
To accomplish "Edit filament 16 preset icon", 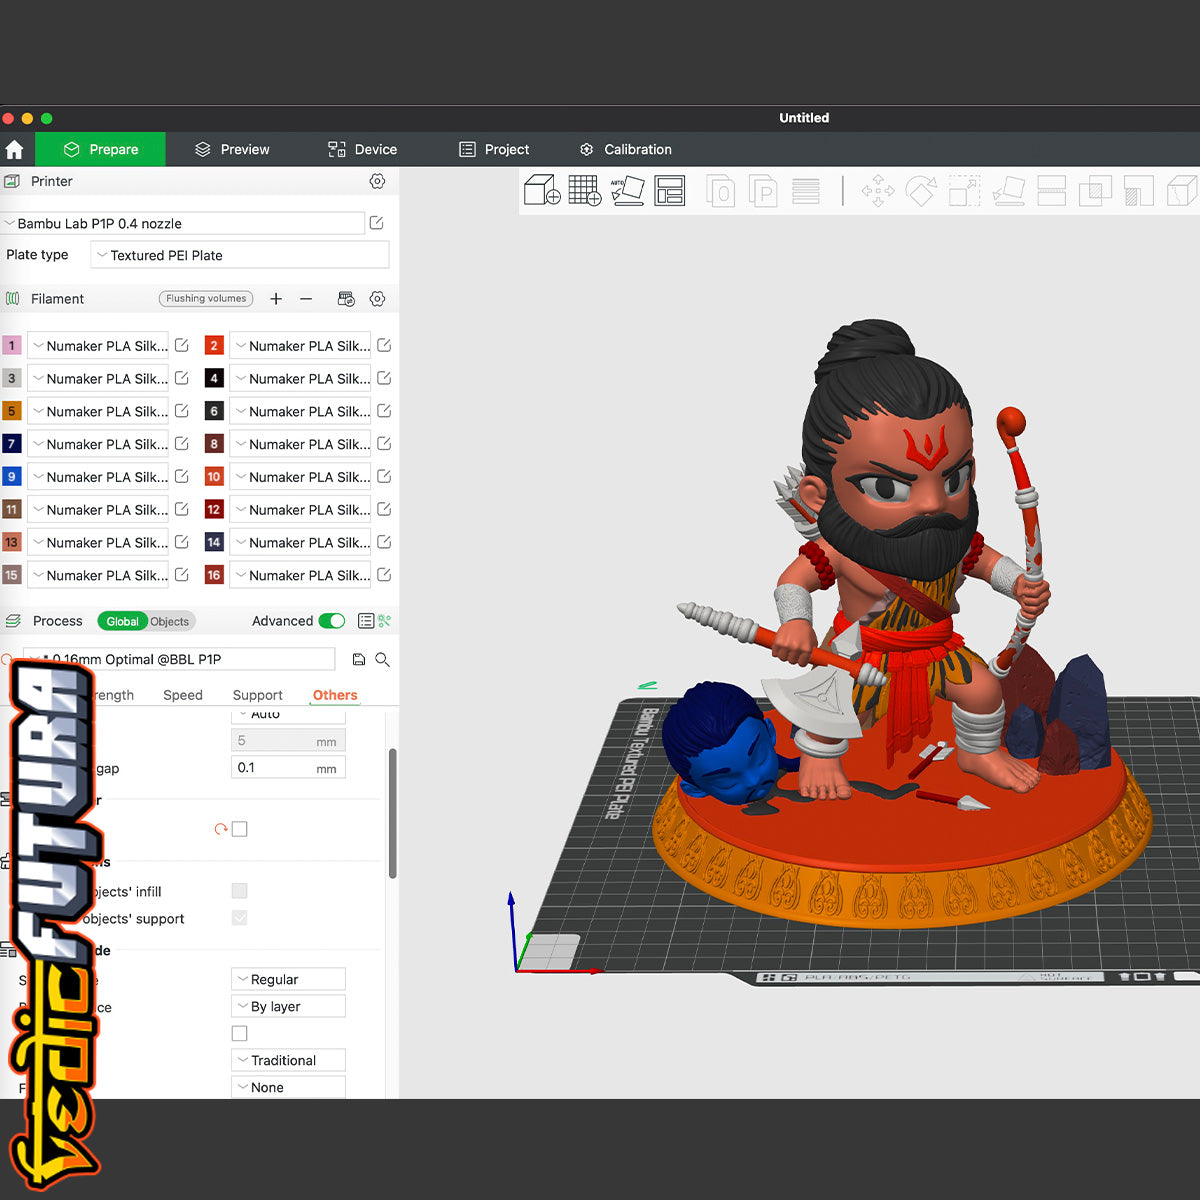I will click(384, 575).
